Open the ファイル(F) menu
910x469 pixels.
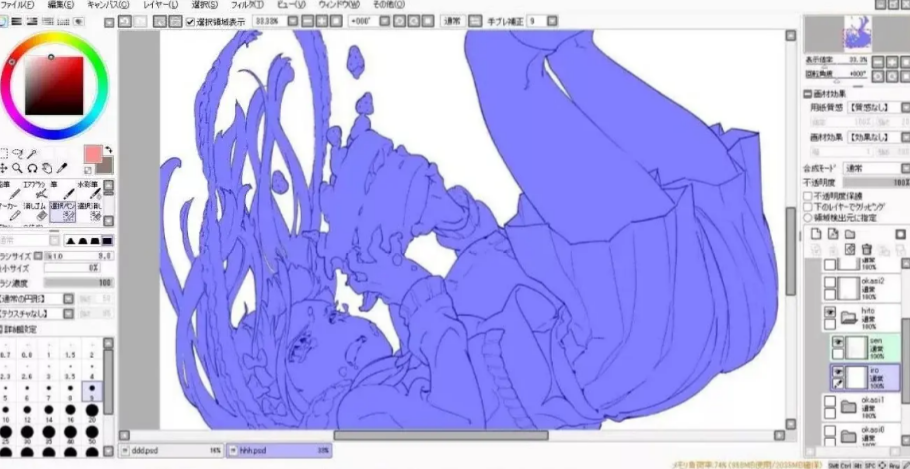[17, 5]
